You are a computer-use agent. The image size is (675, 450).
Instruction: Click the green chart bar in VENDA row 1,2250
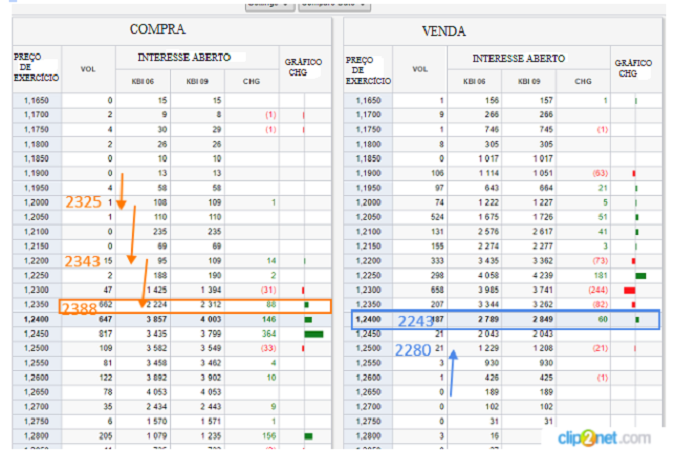coord(640,275)
